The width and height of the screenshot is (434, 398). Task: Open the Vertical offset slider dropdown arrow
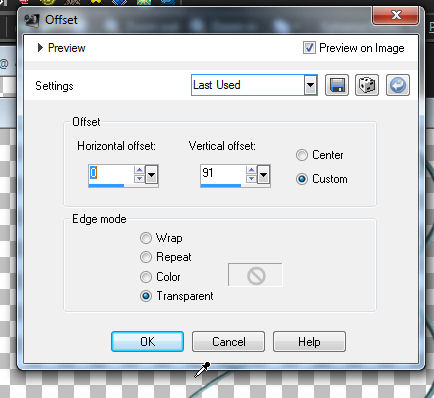[263, 174]
